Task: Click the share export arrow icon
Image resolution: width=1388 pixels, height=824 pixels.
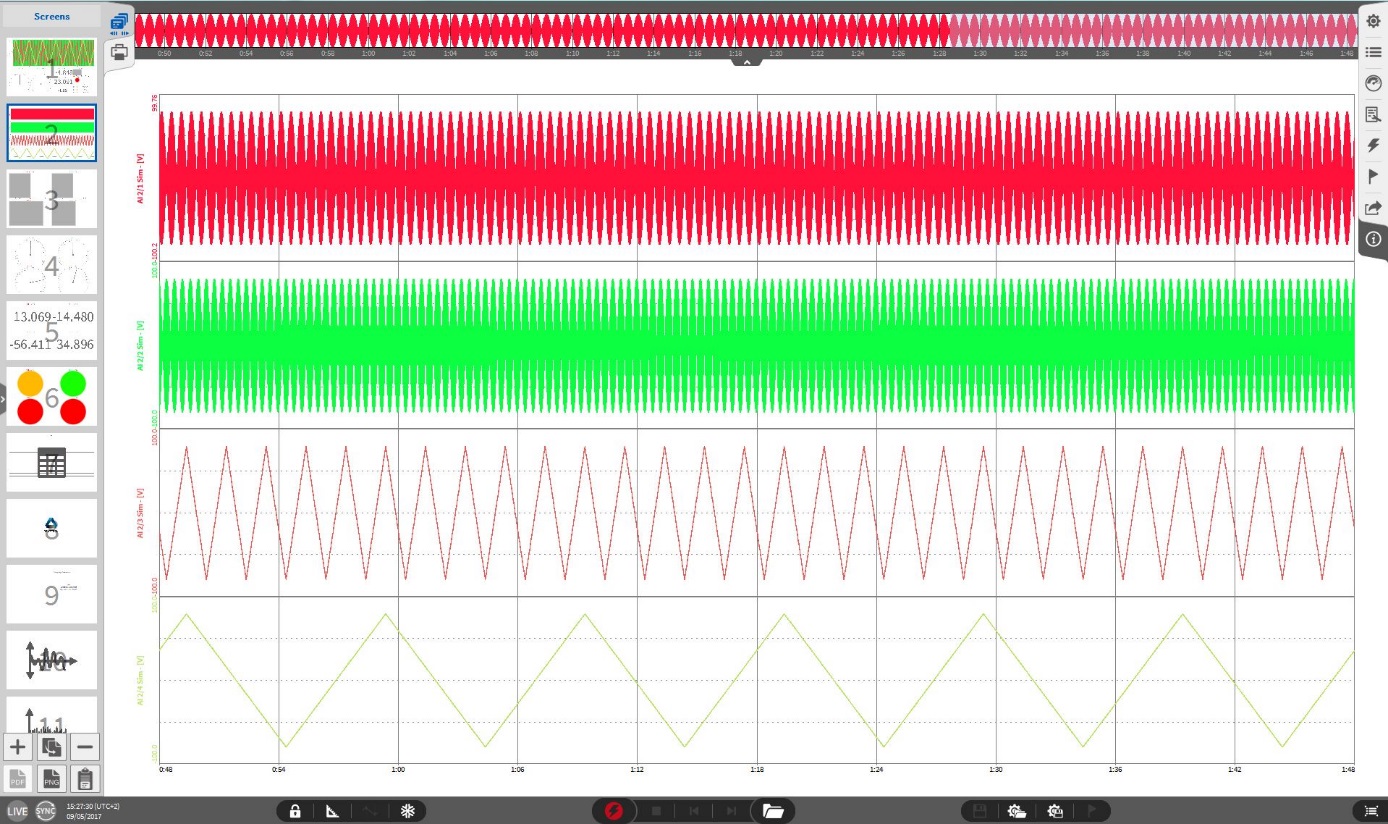Action: [x=1373, y=208]
